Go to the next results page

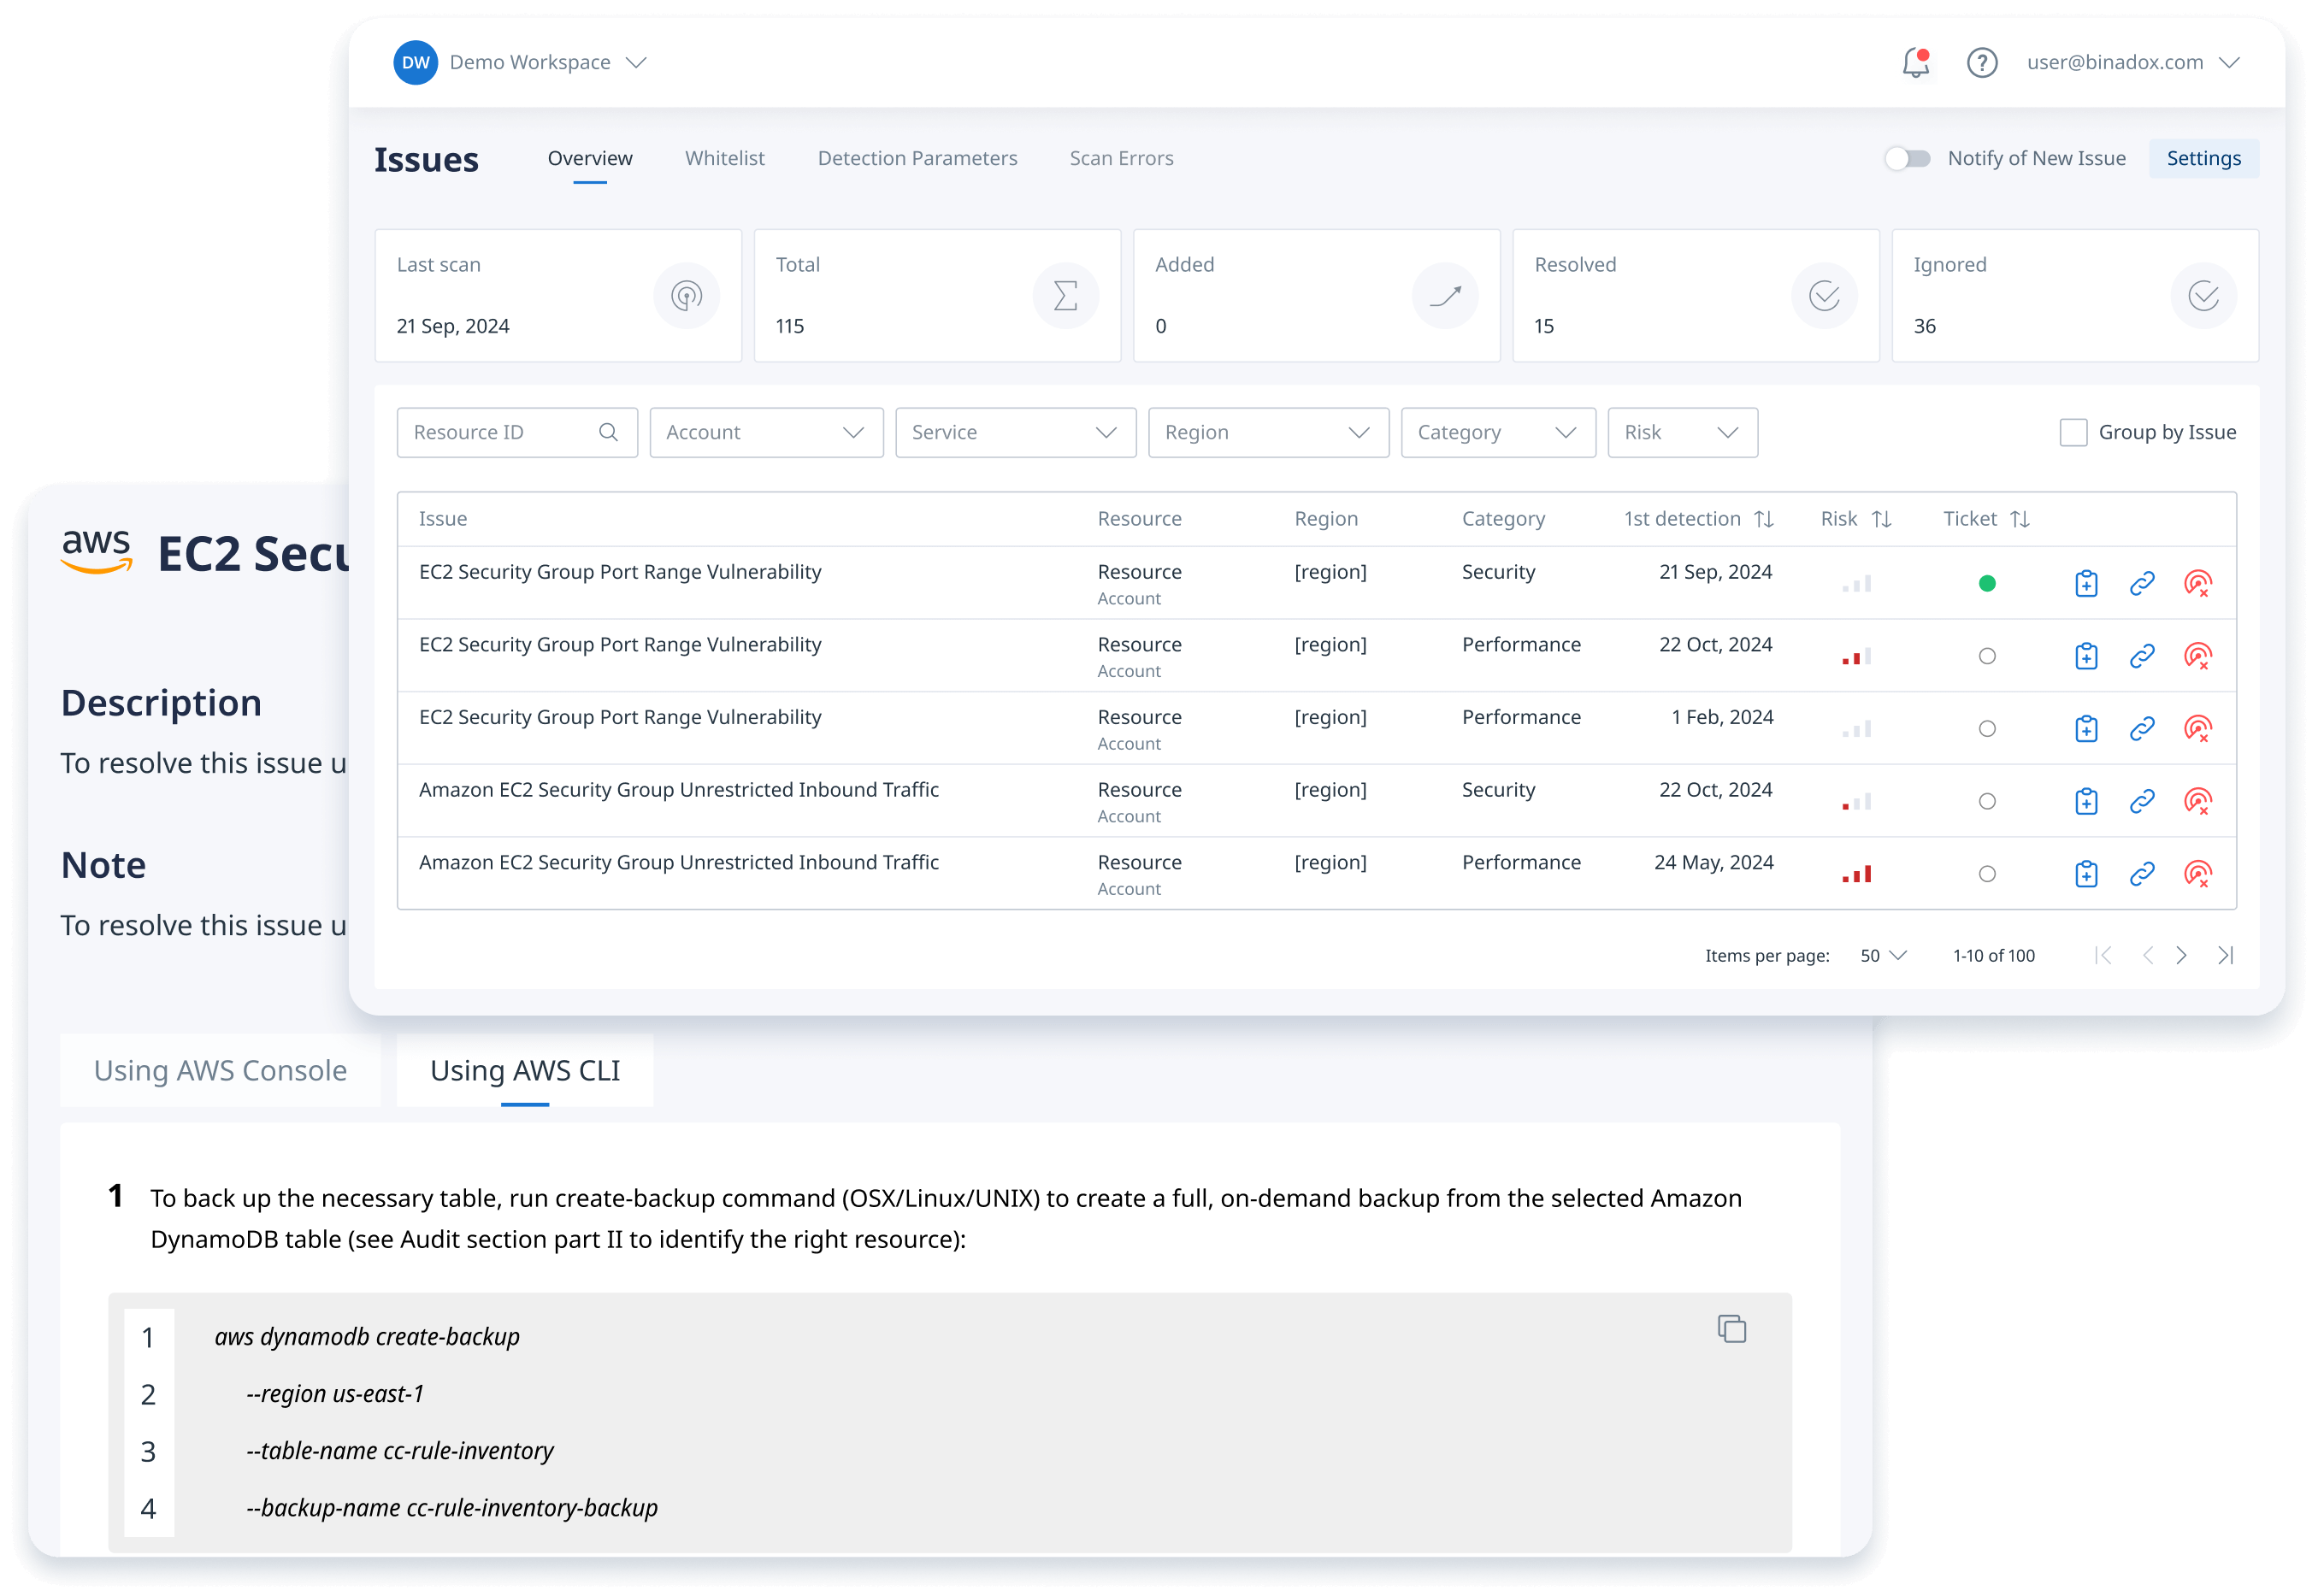(2181, 956)
